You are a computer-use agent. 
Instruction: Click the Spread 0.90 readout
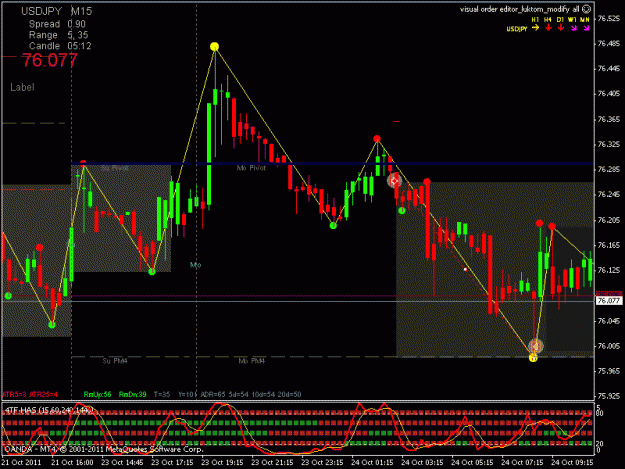[x=57, y=24]
